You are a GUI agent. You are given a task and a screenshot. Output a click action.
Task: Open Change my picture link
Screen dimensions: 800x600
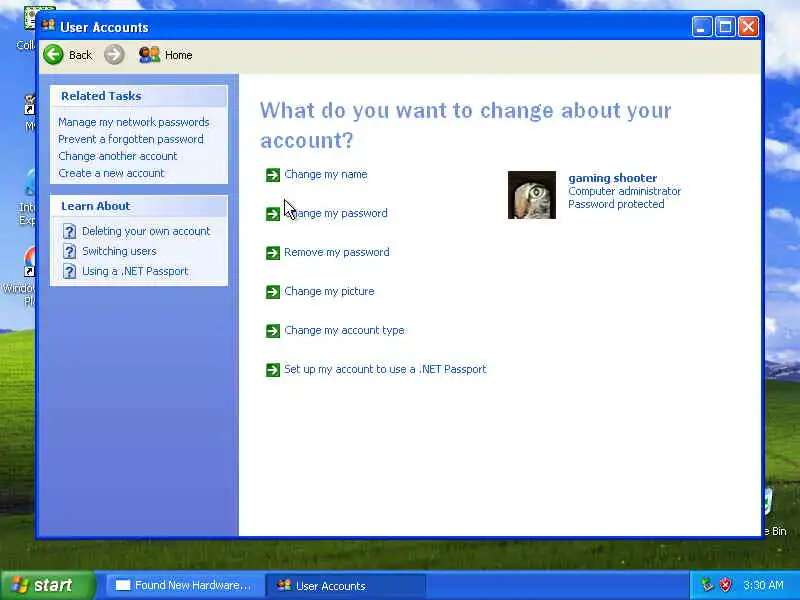tap(329, 291)
